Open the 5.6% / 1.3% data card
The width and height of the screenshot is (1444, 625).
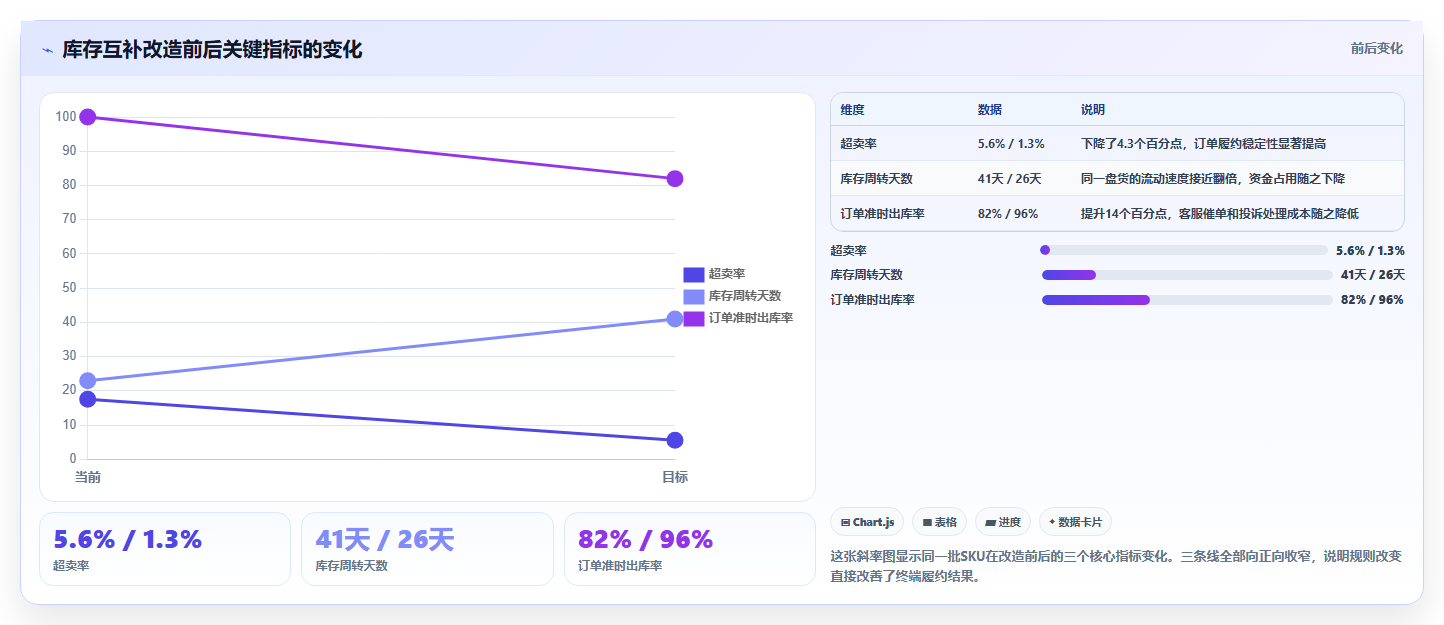(165, 549)
